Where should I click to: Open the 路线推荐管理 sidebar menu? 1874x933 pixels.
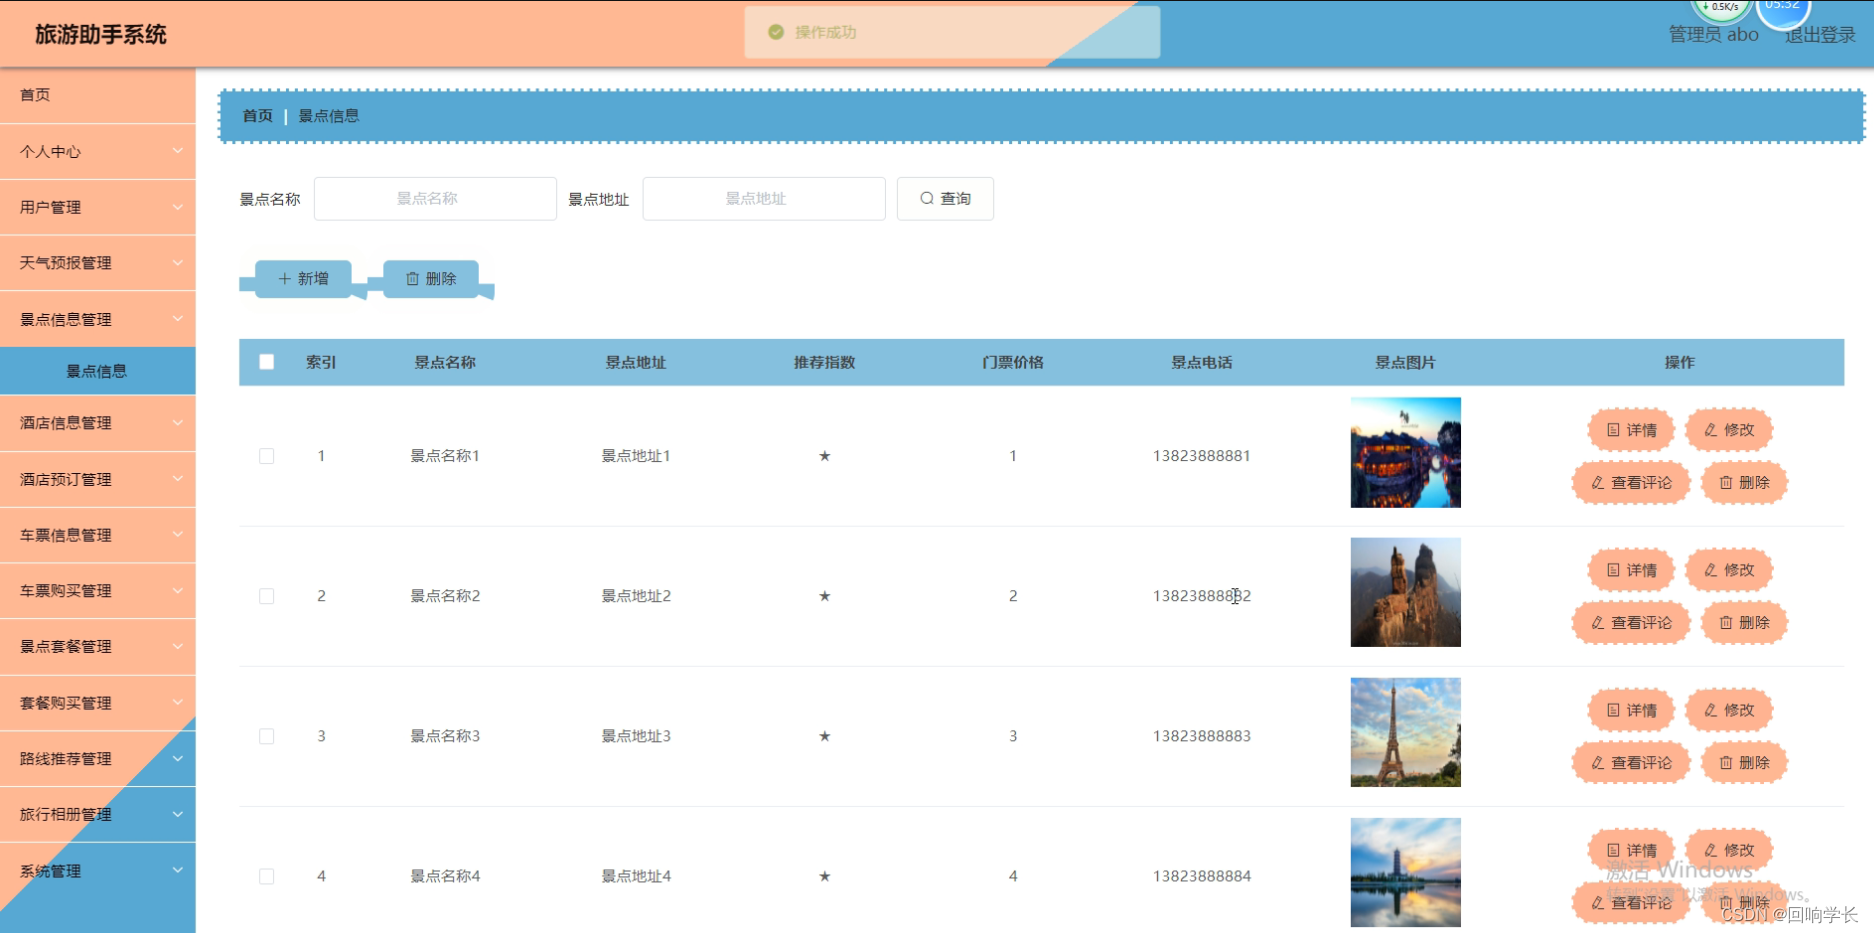[98, 759]
